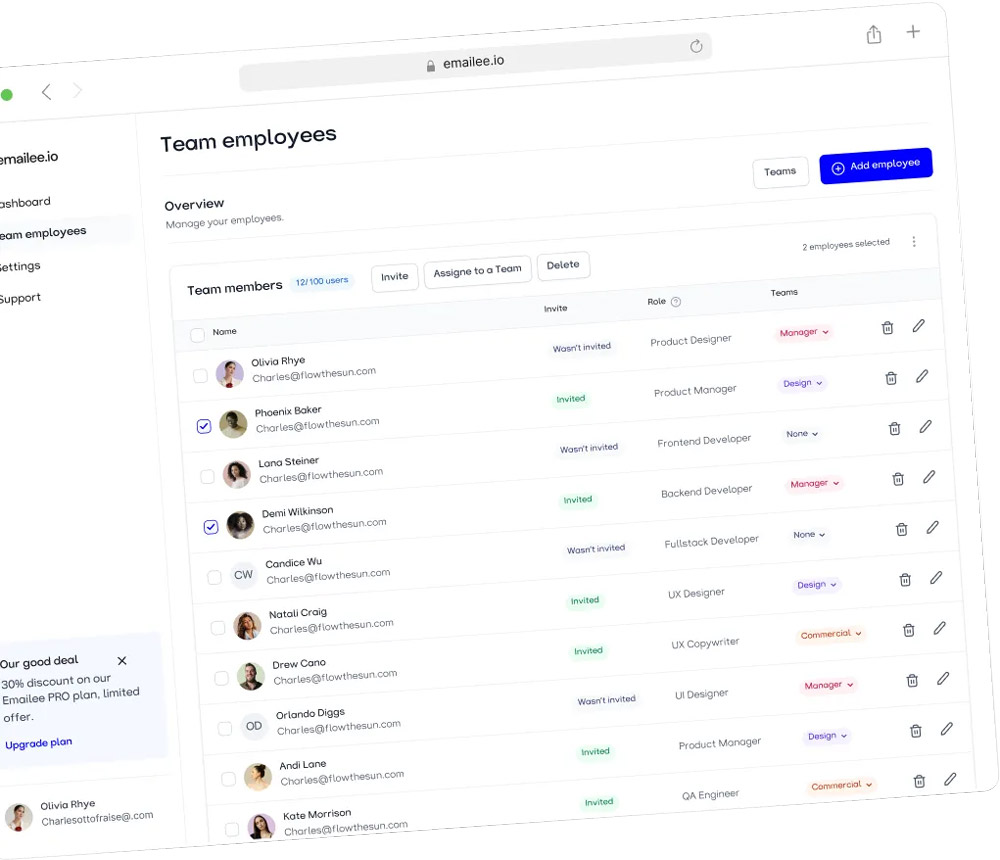Edit Candice Wu with the pencil icon
This screenshot has height=860, width=1000.
(x=933, y=527)
